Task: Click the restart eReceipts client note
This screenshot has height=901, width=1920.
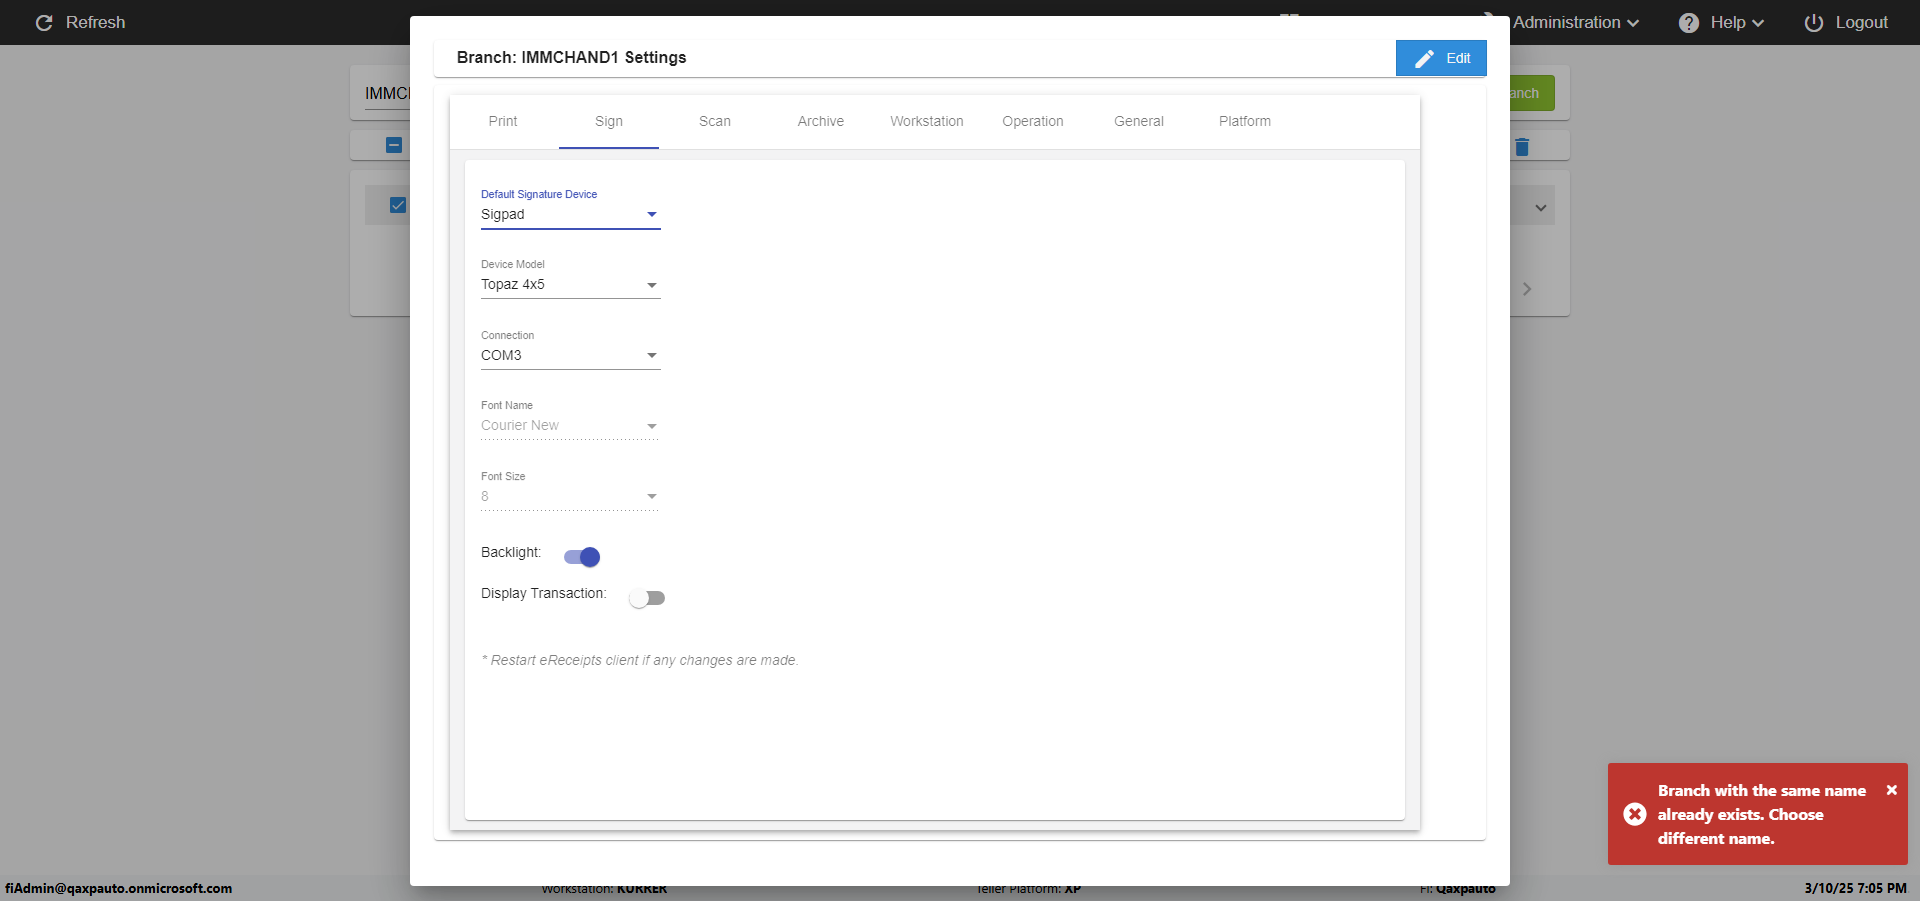Action: click(x=640, y=661)
